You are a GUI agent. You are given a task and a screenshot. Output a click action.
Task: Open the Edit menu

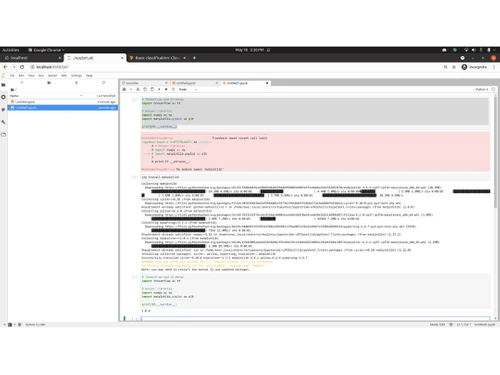coord(21,76)
